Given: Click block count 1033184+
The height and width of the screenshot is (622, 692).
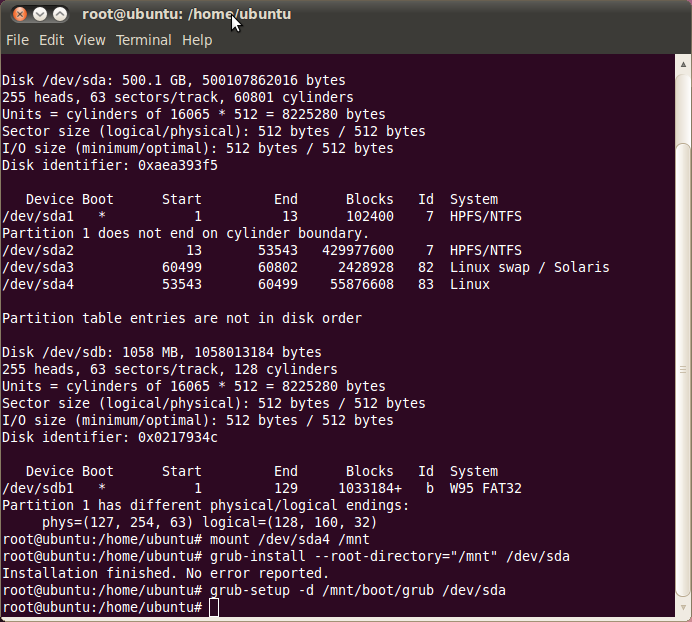Looking at the screenshot, I should tap(370, 488).
